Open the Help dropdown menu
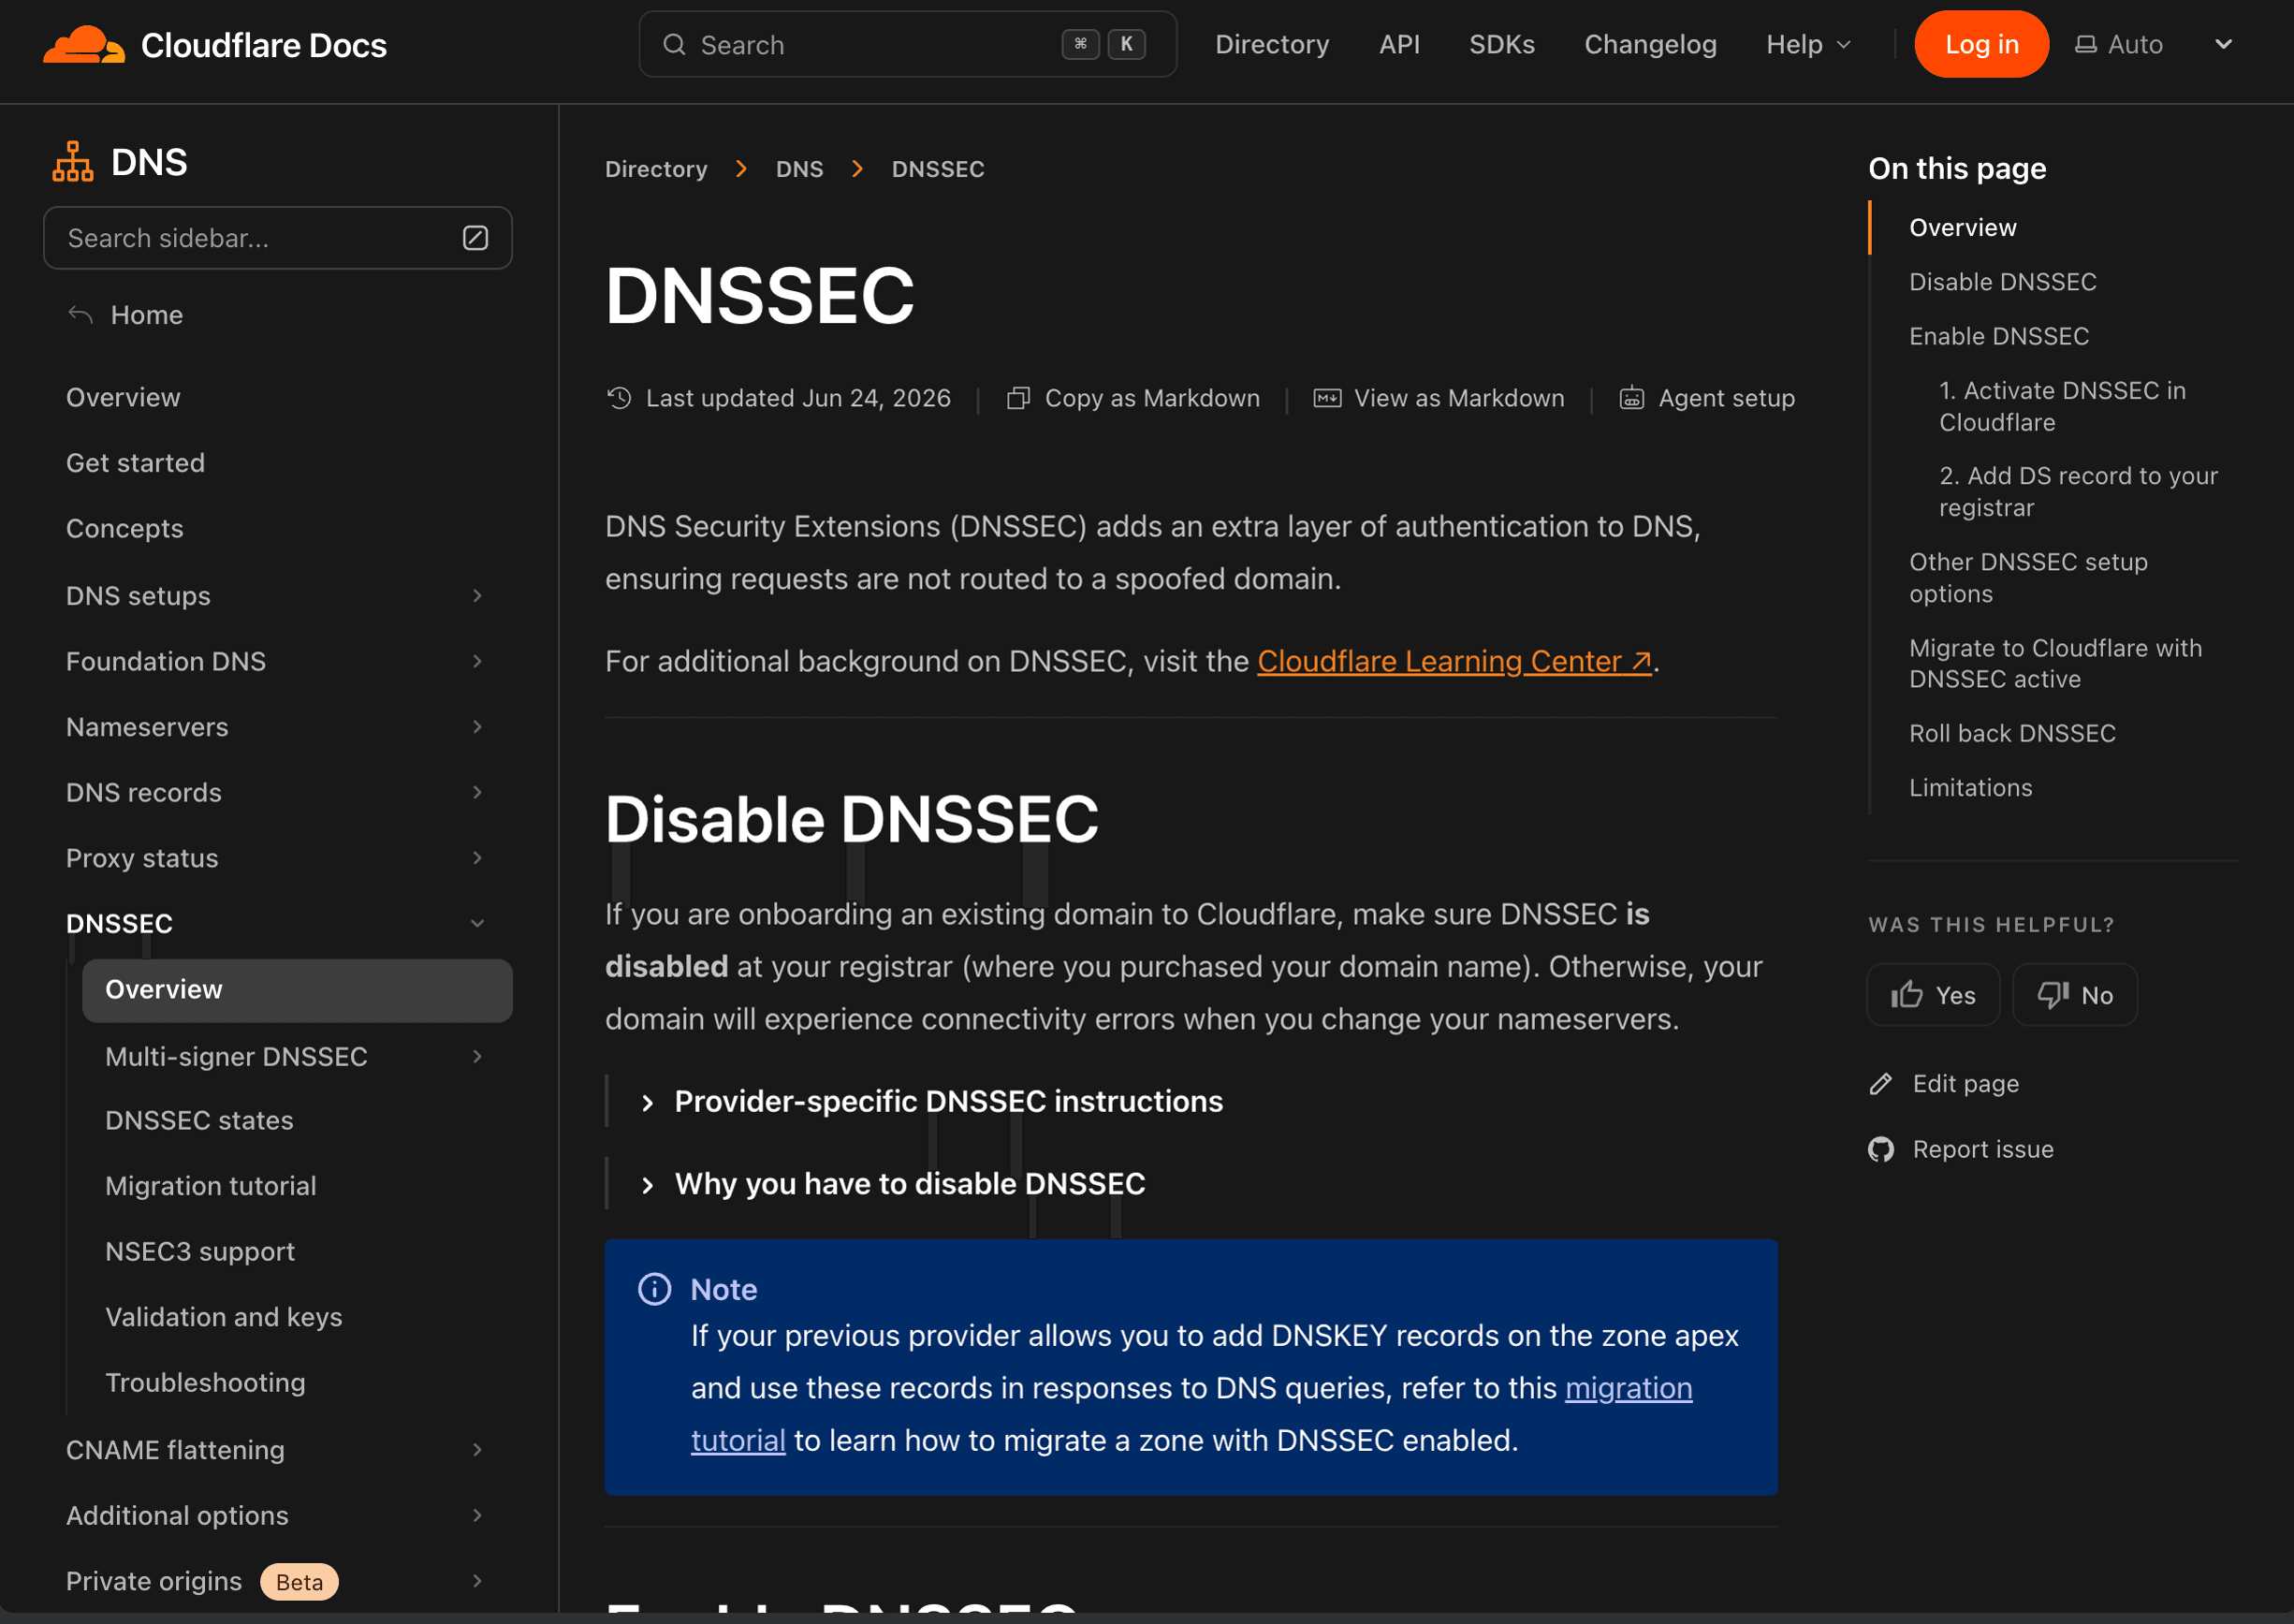The image size is (2294, 1624). (1808, 45)
